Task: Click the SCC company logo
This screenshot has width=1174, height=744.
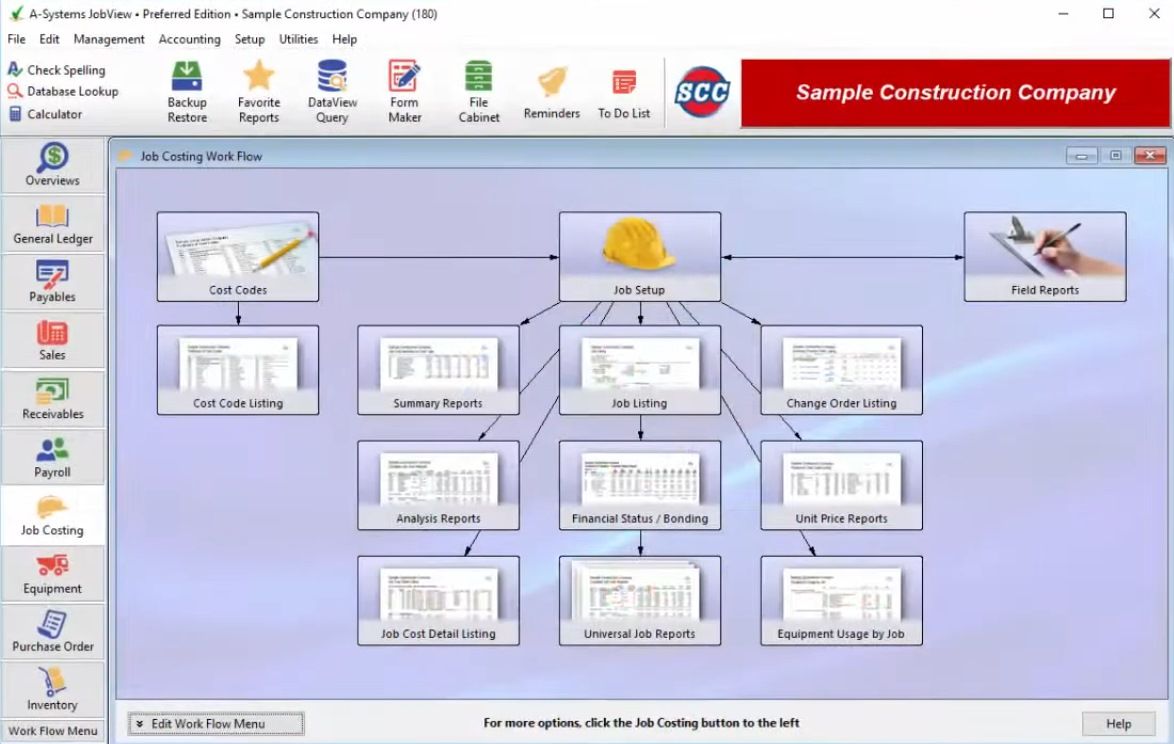Action: click(702, 92)
